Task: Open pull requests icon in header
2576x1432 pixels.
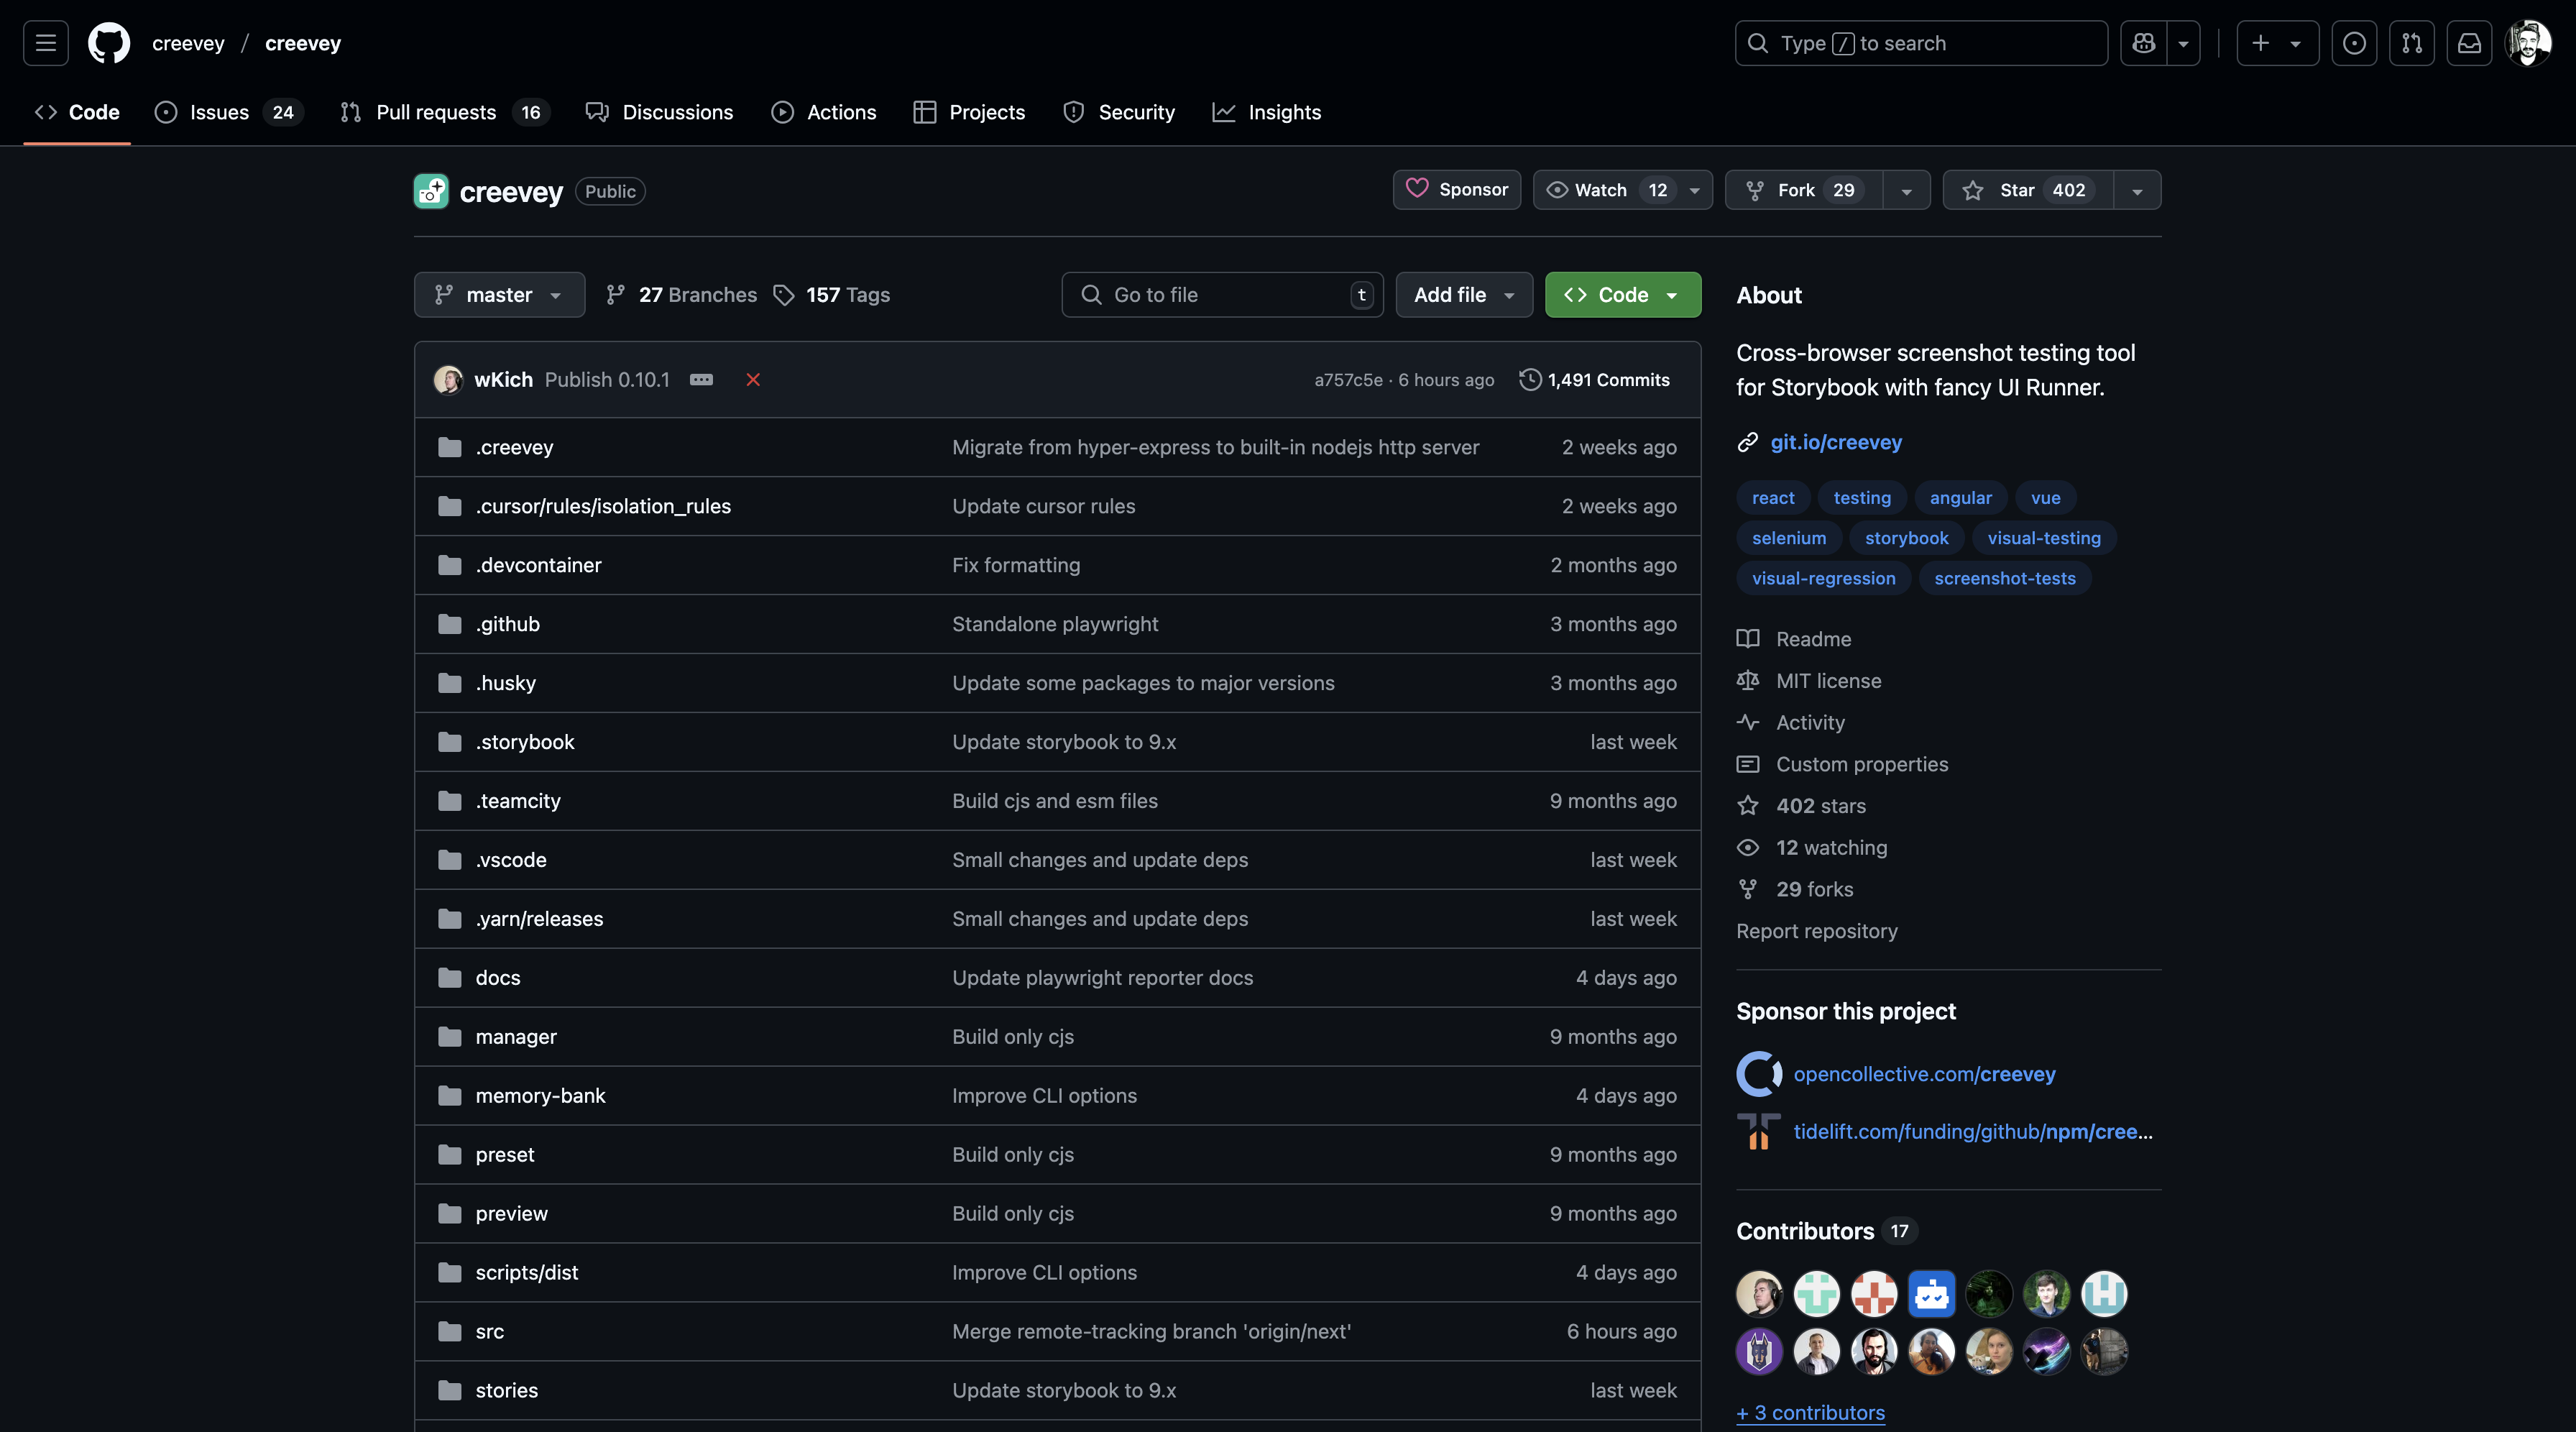Action: (x=2412, y=43)
